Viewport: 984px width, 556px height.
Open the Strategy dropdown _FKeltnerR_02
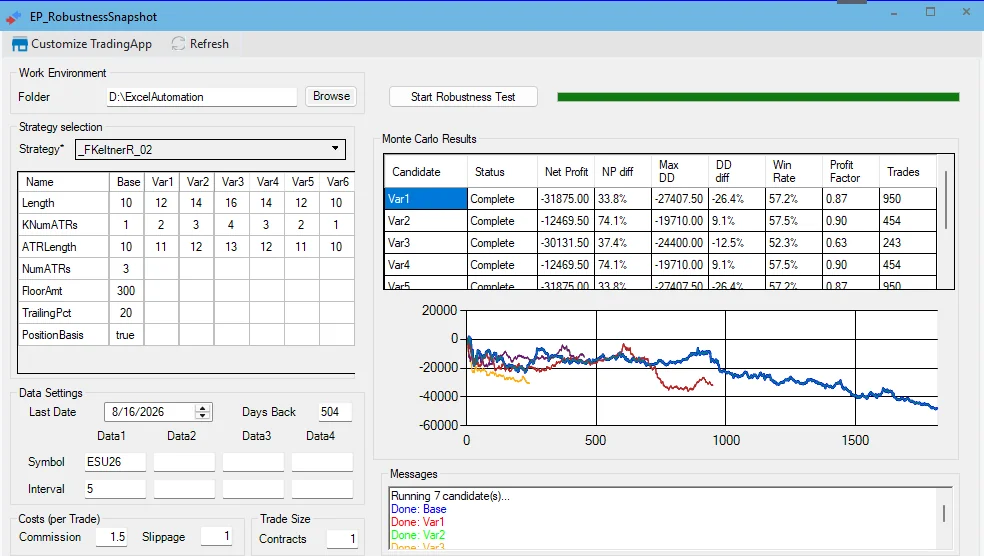(x=210, y=149)
